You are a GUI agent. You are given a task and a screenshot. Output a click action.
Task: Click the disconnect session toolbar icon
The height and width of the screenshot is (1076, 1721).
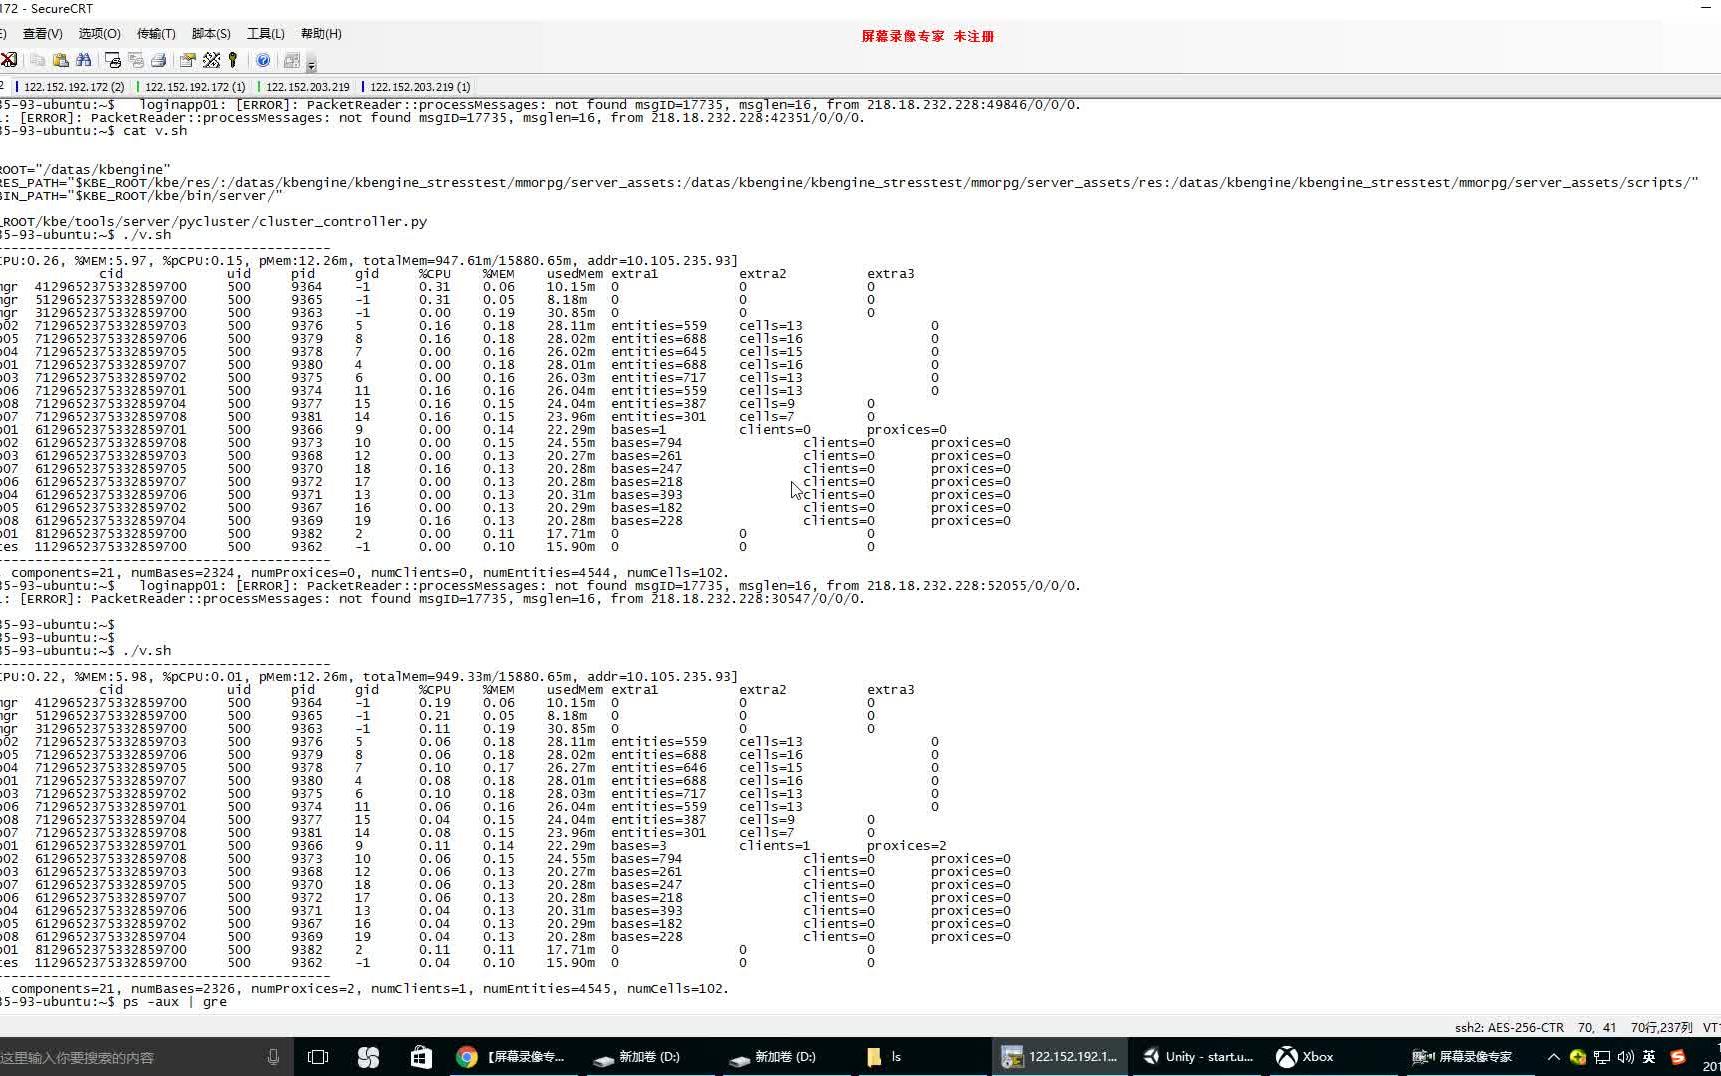(x=8, y=60)
